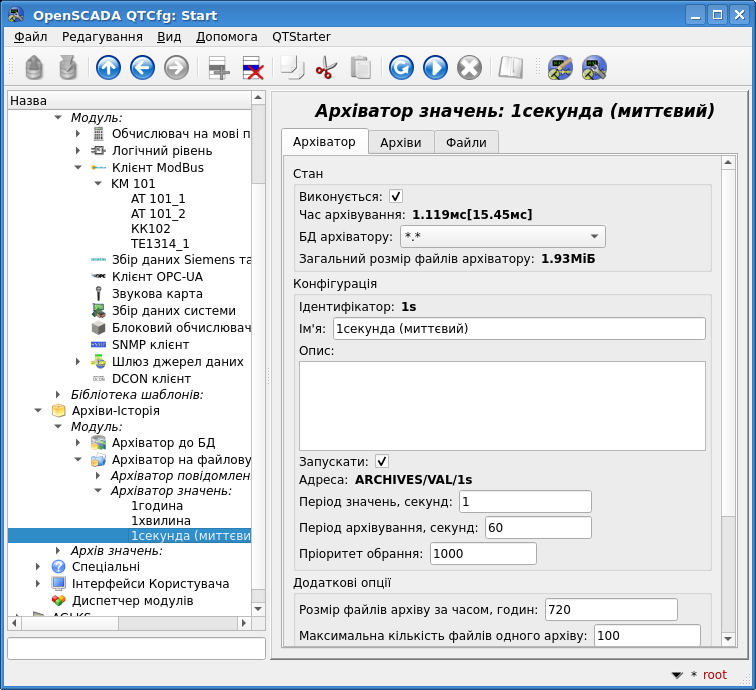
Task: Stop periodic refresh with X icon
Action: pyautogui.click(x=470, y=67)
